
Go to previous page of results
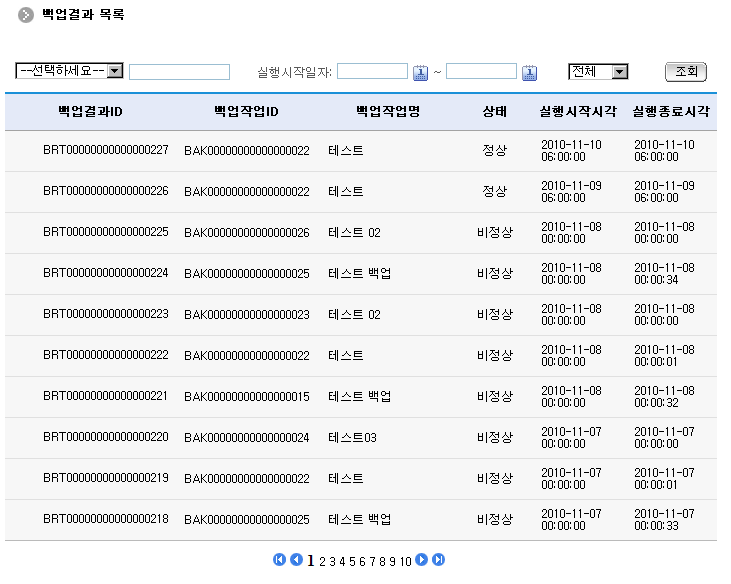(x=296, y=560)
